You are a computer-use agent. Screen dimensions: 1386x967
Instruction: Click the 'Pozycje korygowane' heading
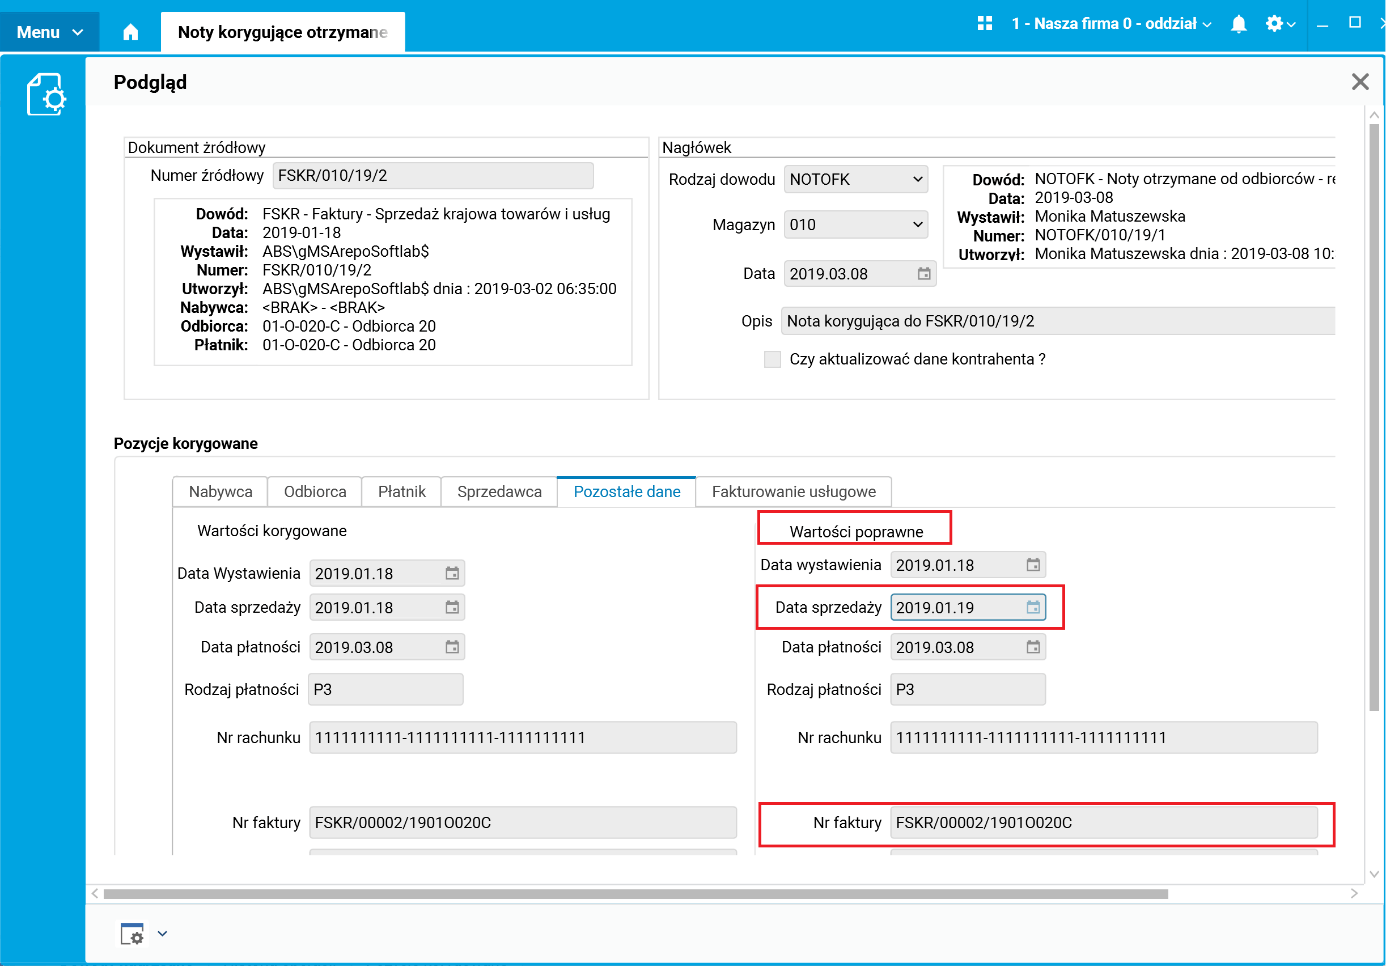186,444
